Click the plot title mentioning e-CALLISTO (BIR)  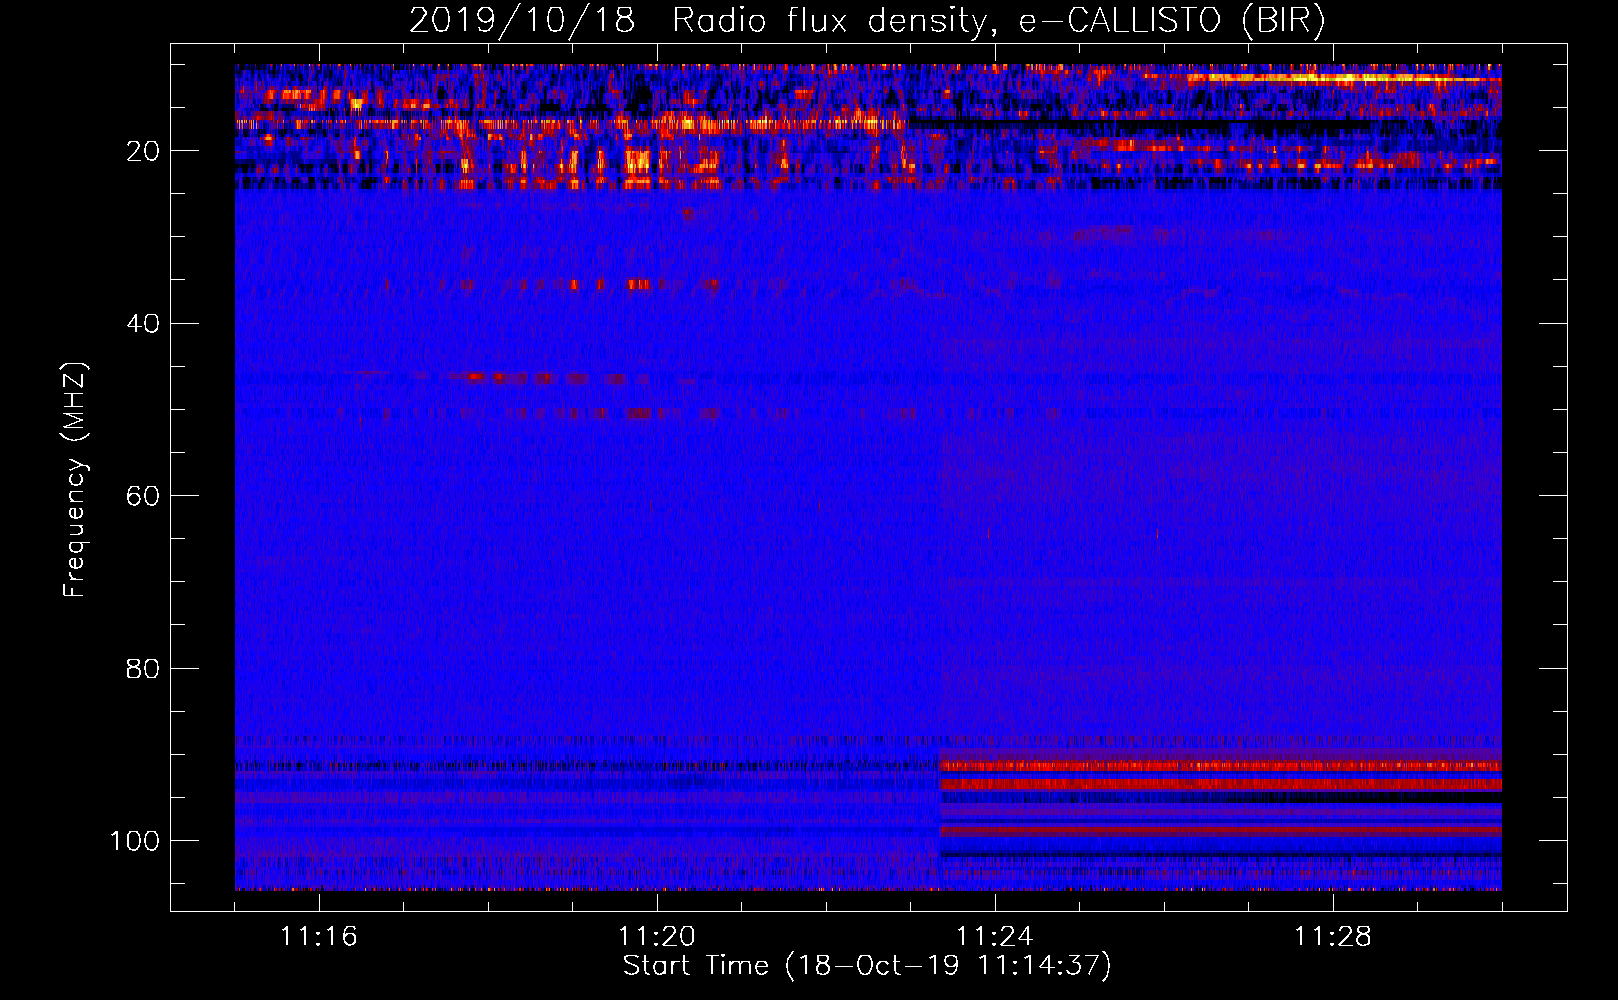867,21
